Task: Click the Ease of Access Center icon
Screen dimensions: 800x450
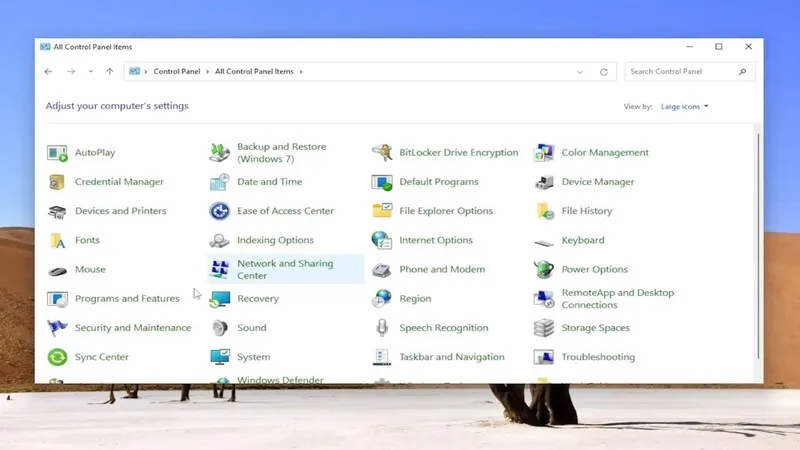Action: point(220,211)
